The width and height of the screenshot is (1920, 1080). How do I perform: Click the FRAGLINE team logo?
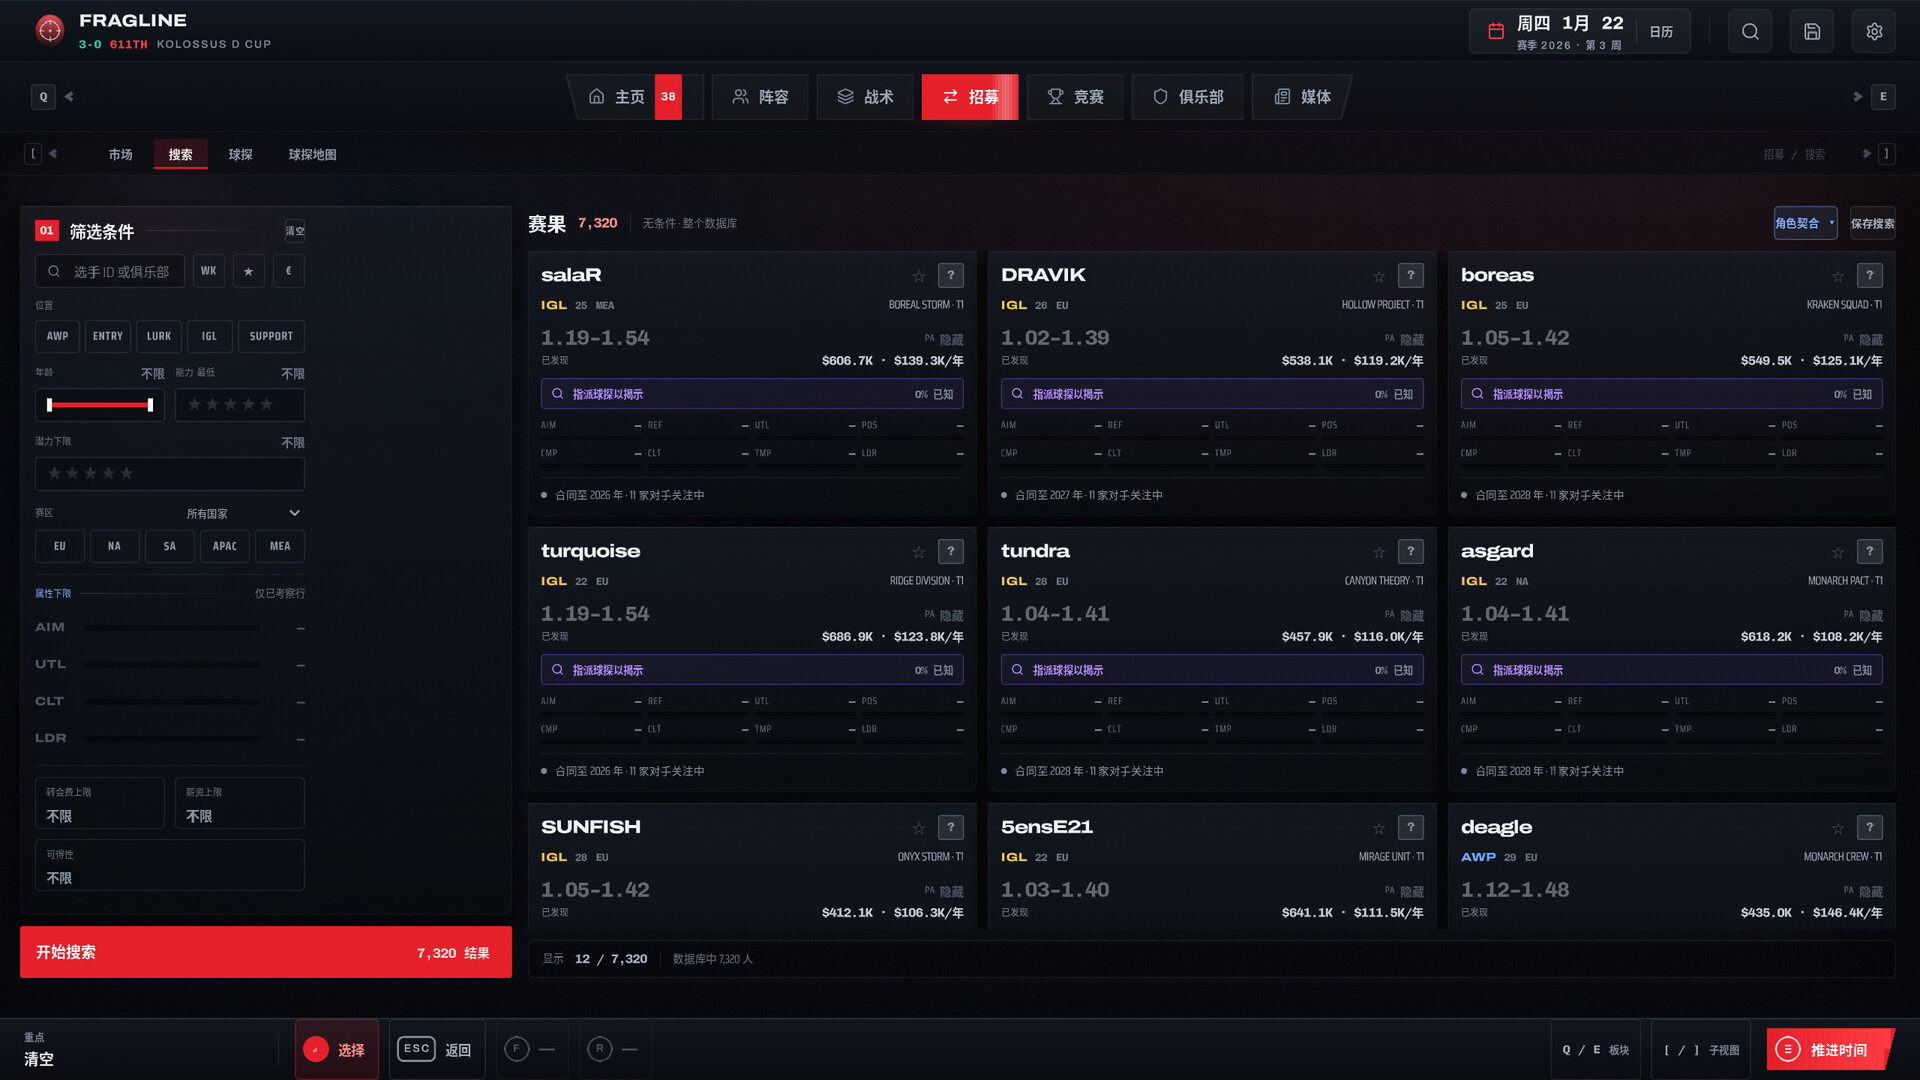(49, 30)
